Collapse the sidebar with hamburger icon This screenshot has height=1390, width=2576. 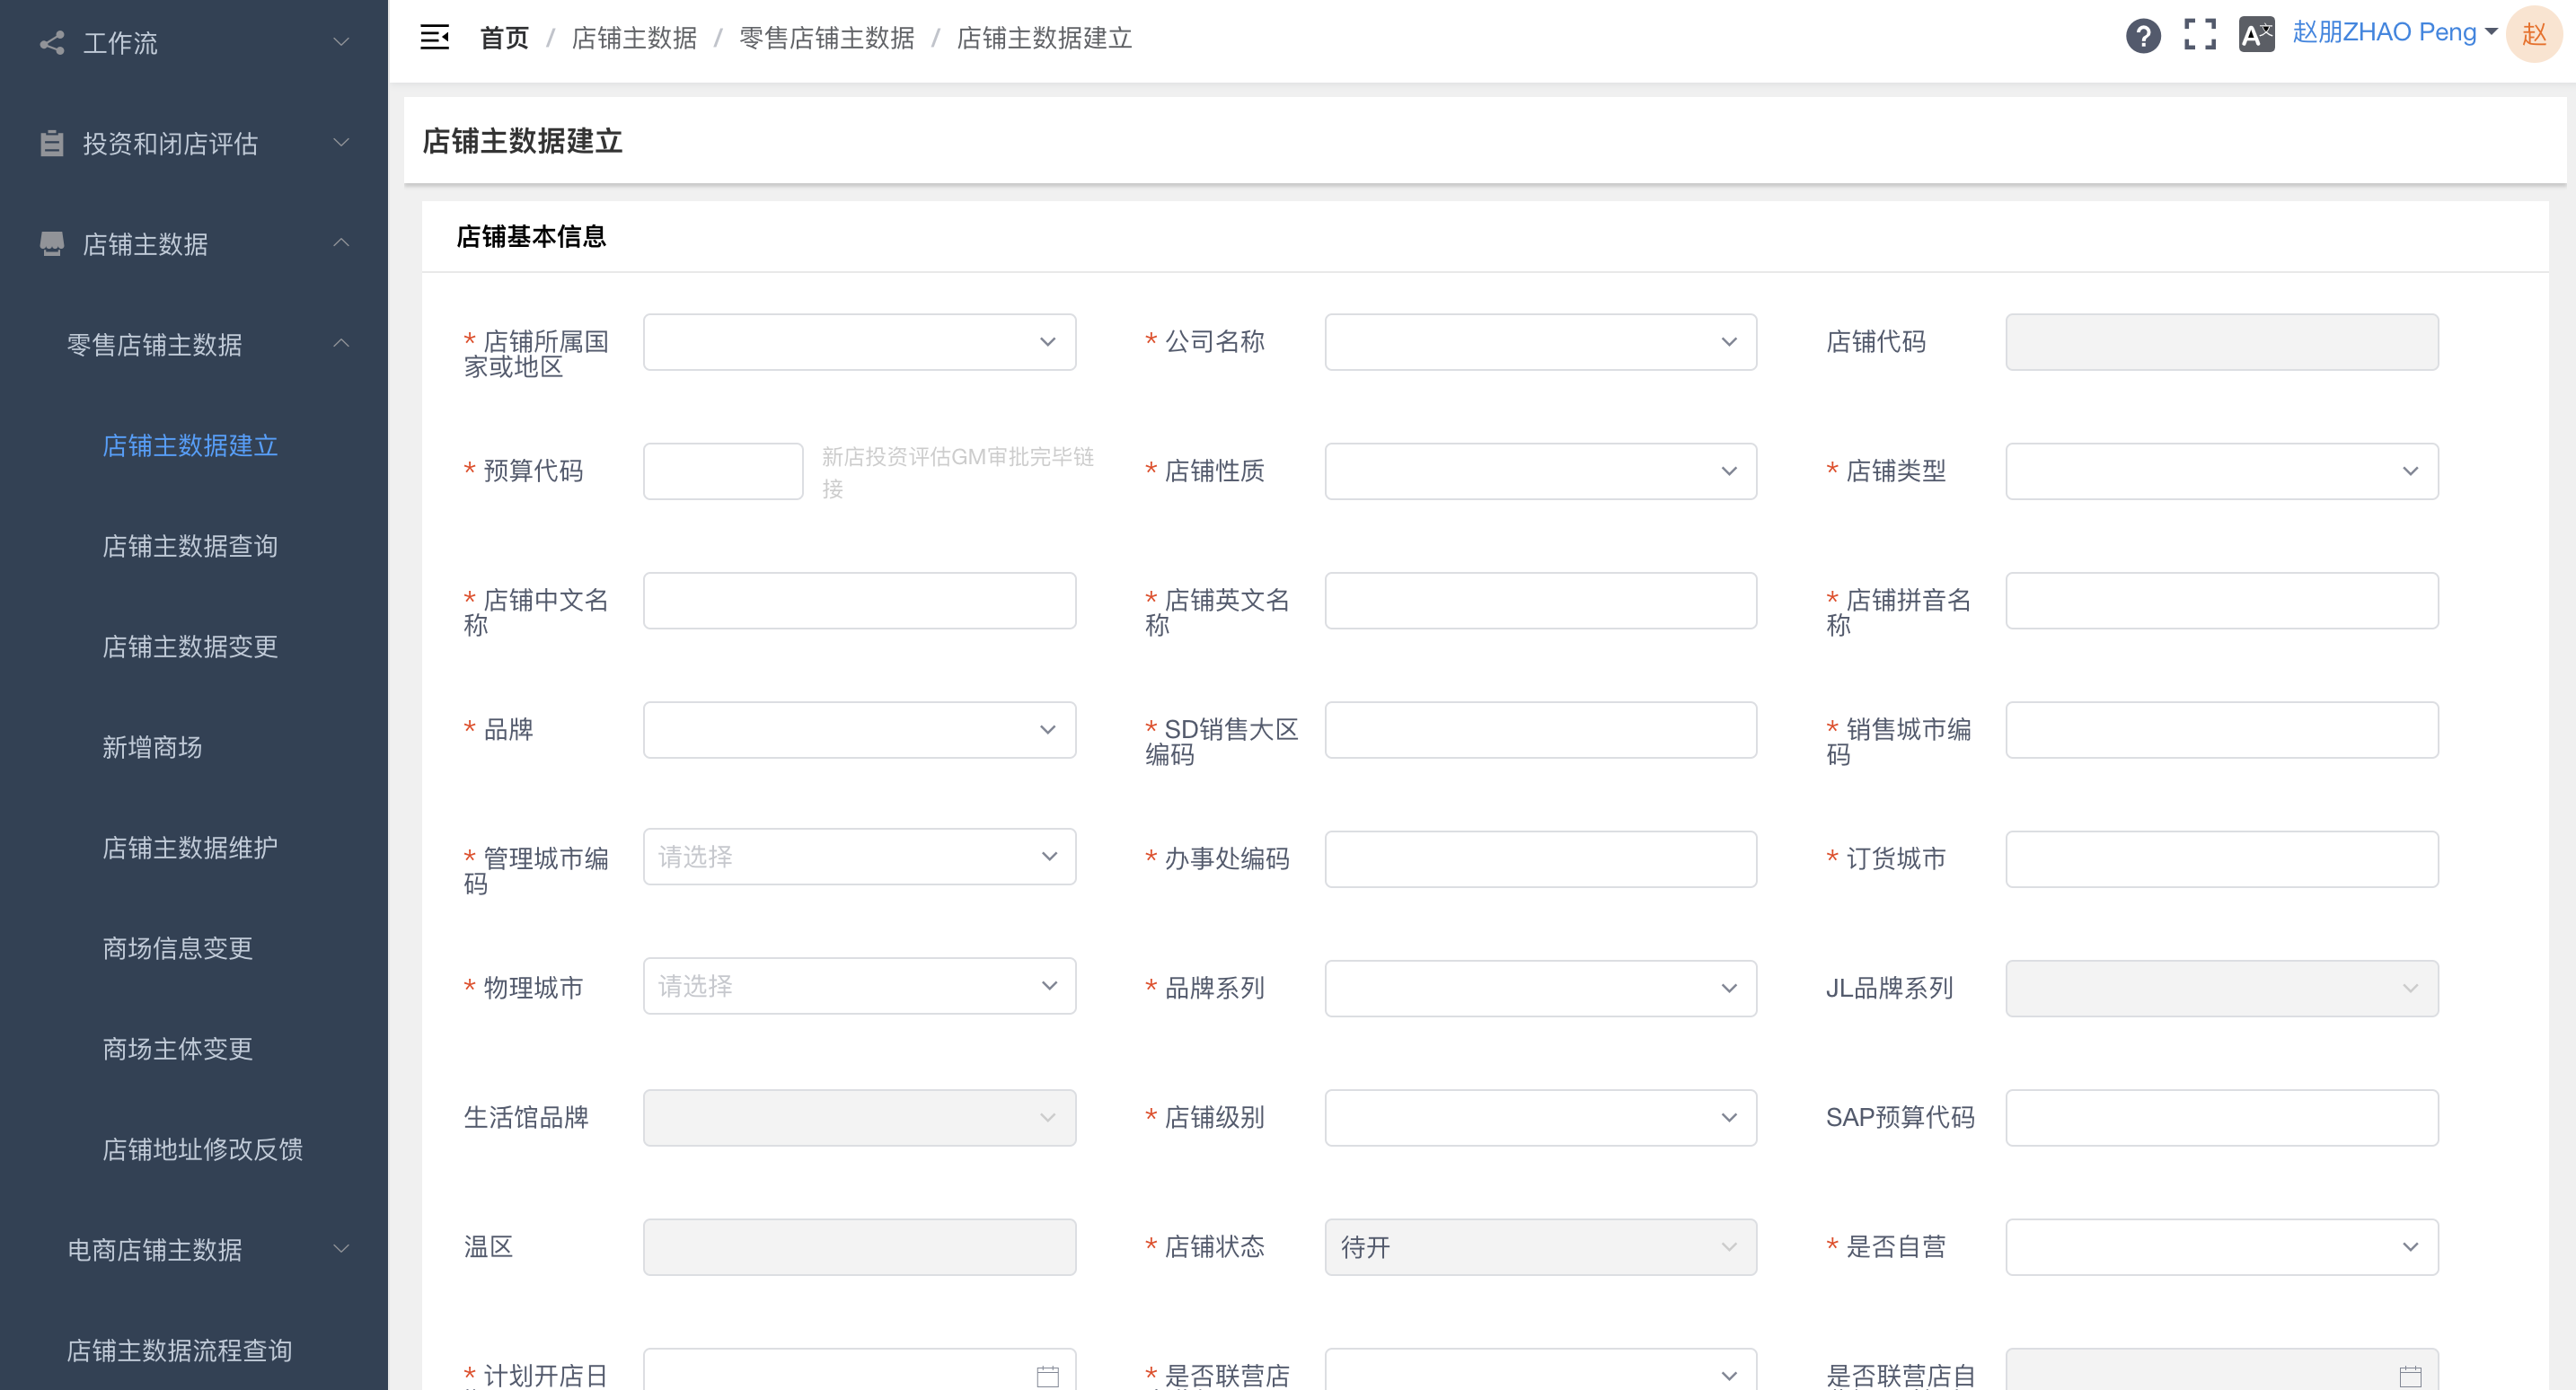coord(434,37)
